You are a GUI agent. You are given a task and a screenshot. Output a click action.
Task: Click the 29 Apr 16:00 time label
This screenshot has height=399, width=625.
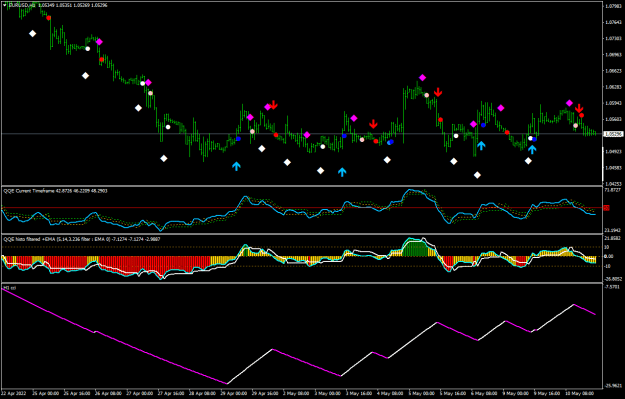(x=266, y=393)
